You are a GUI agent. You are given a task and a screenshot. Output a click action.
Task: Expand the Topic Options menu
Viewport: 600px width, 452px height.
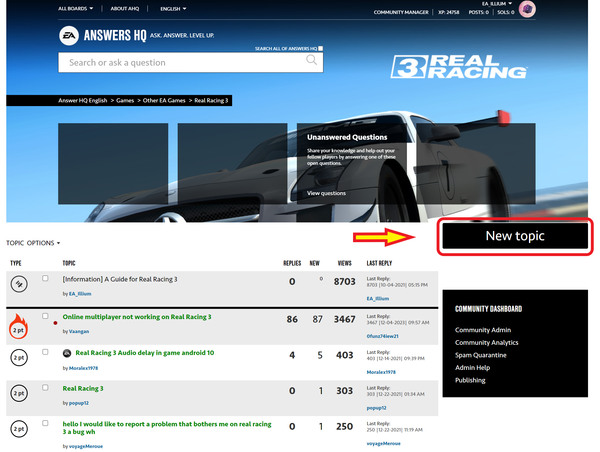tap(33, 243)
